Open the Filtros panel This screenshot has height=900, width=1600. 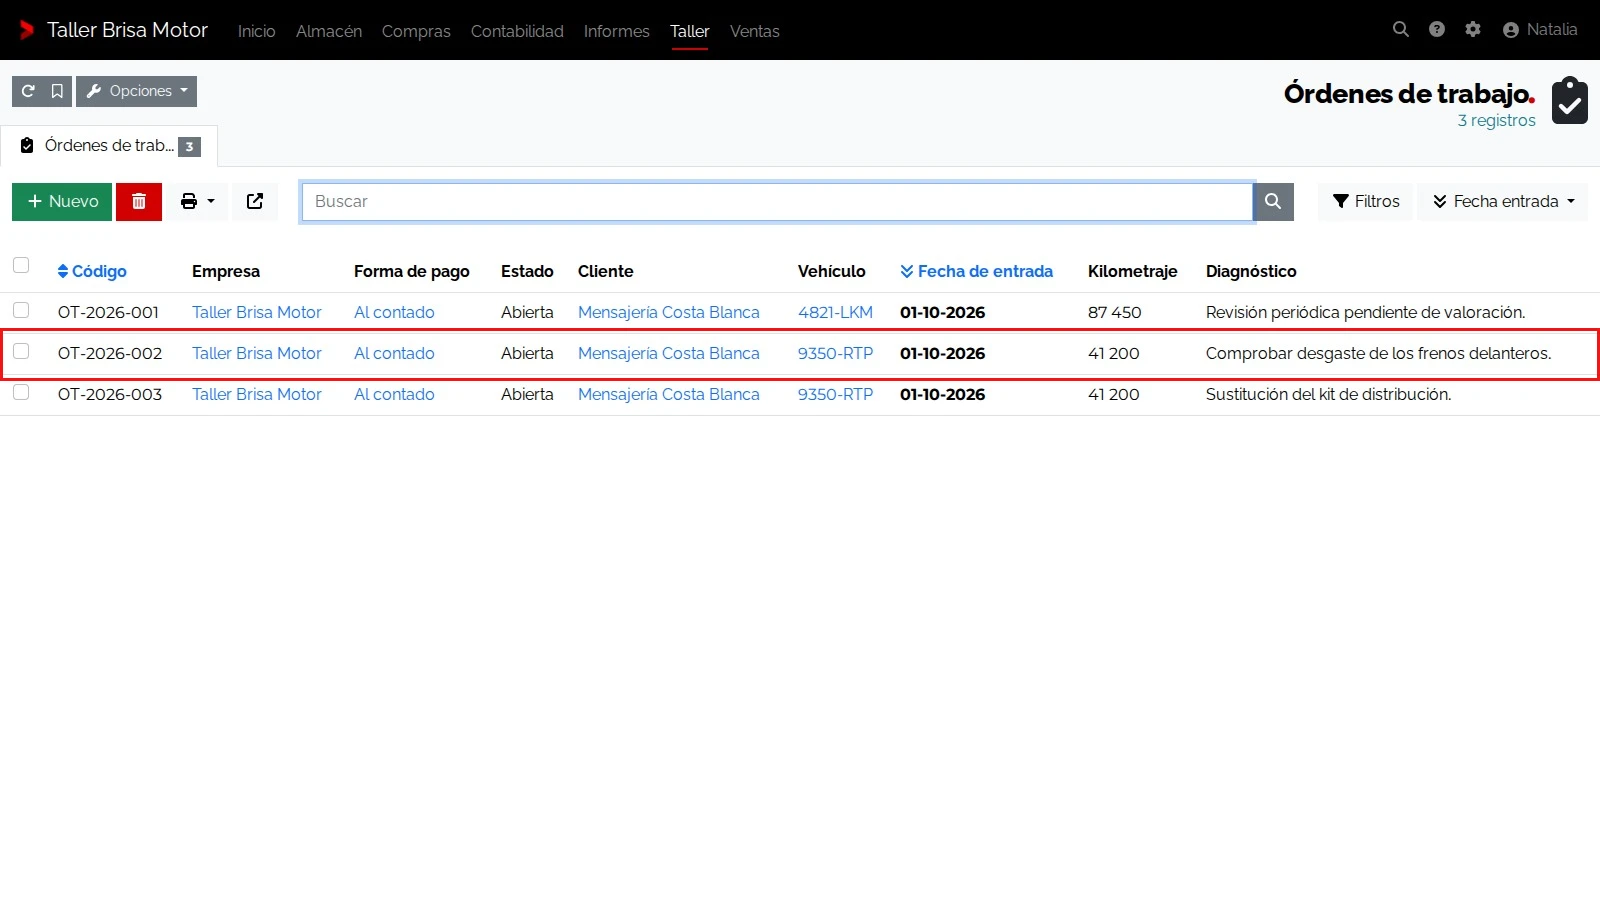(x=1366, y=201)
